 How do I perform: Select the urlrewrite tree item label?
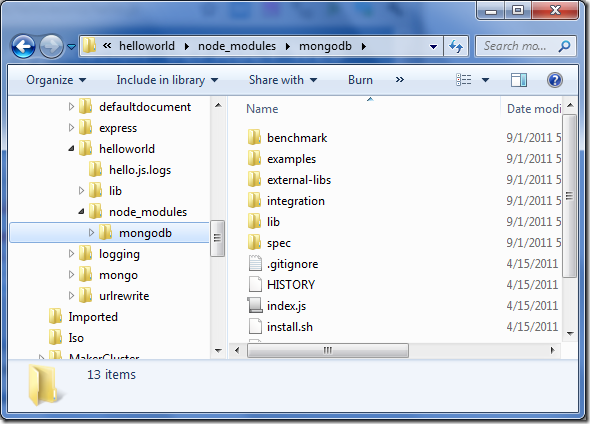(x=124, y=296)
